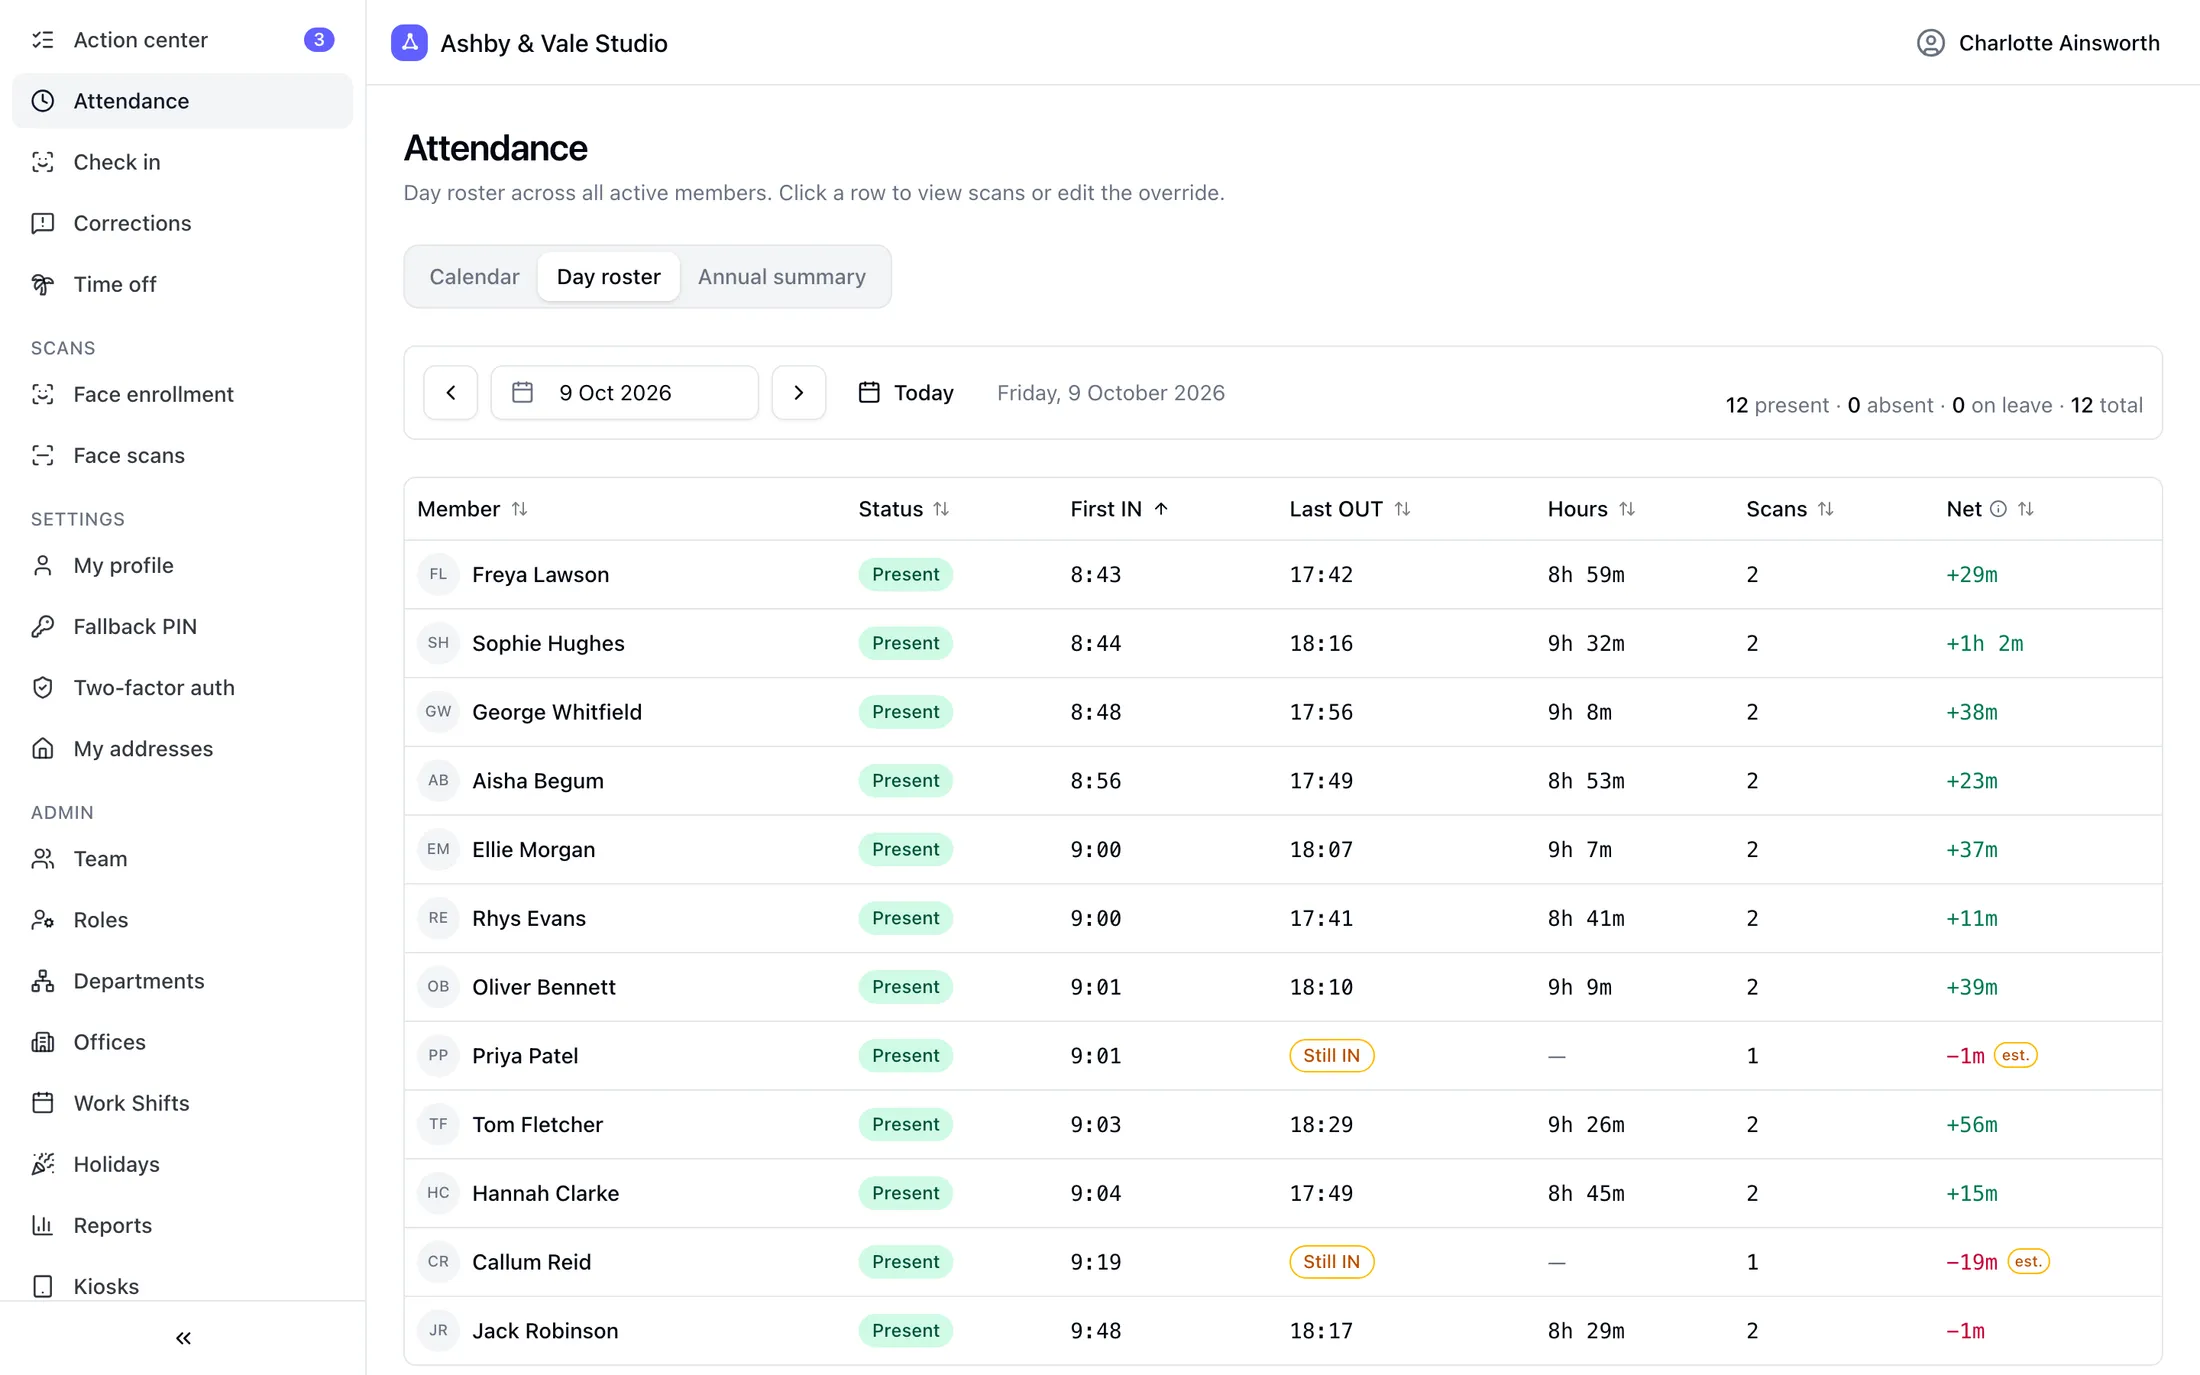Screen dimensions: 2200x1375
Task: Click the est. tag on Priya Patel's row
Action: (2015, 1055)
